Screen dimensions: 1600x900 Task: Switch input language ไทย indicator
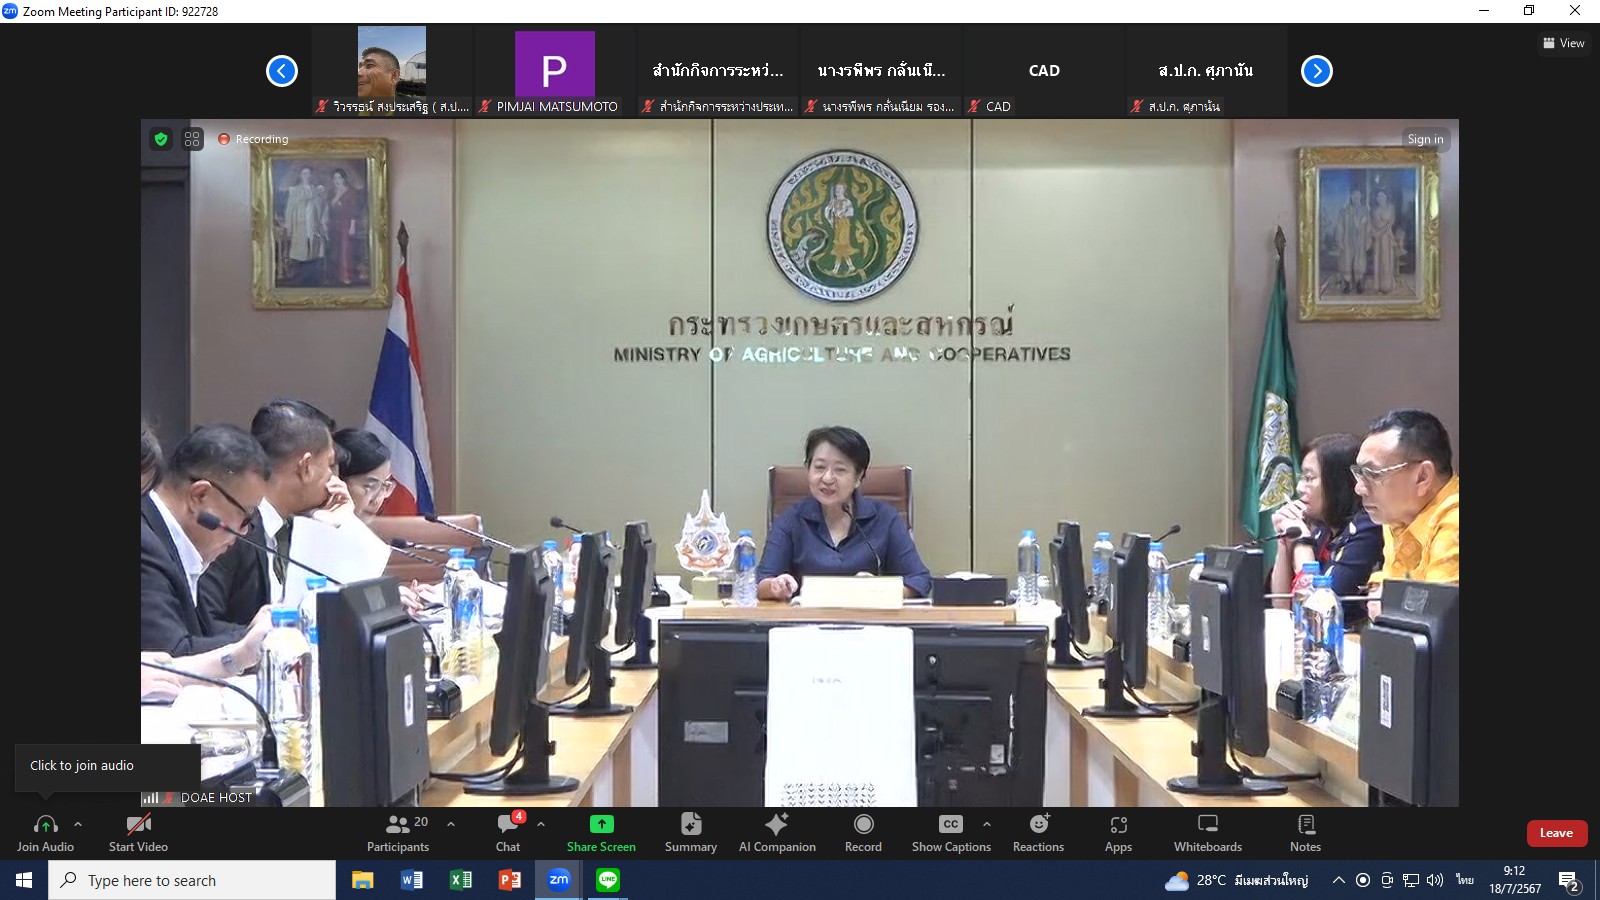pos(1464,880)
